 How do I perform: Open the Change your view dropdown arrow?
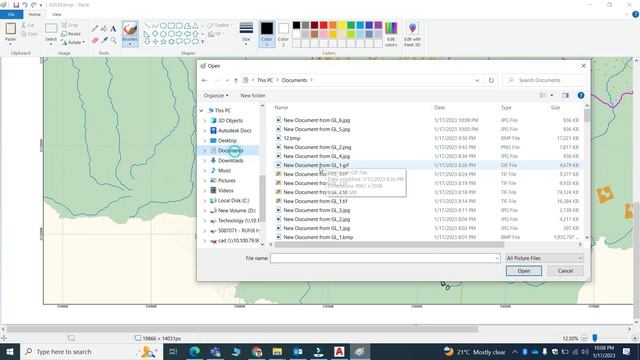click(x=552, y=96)
